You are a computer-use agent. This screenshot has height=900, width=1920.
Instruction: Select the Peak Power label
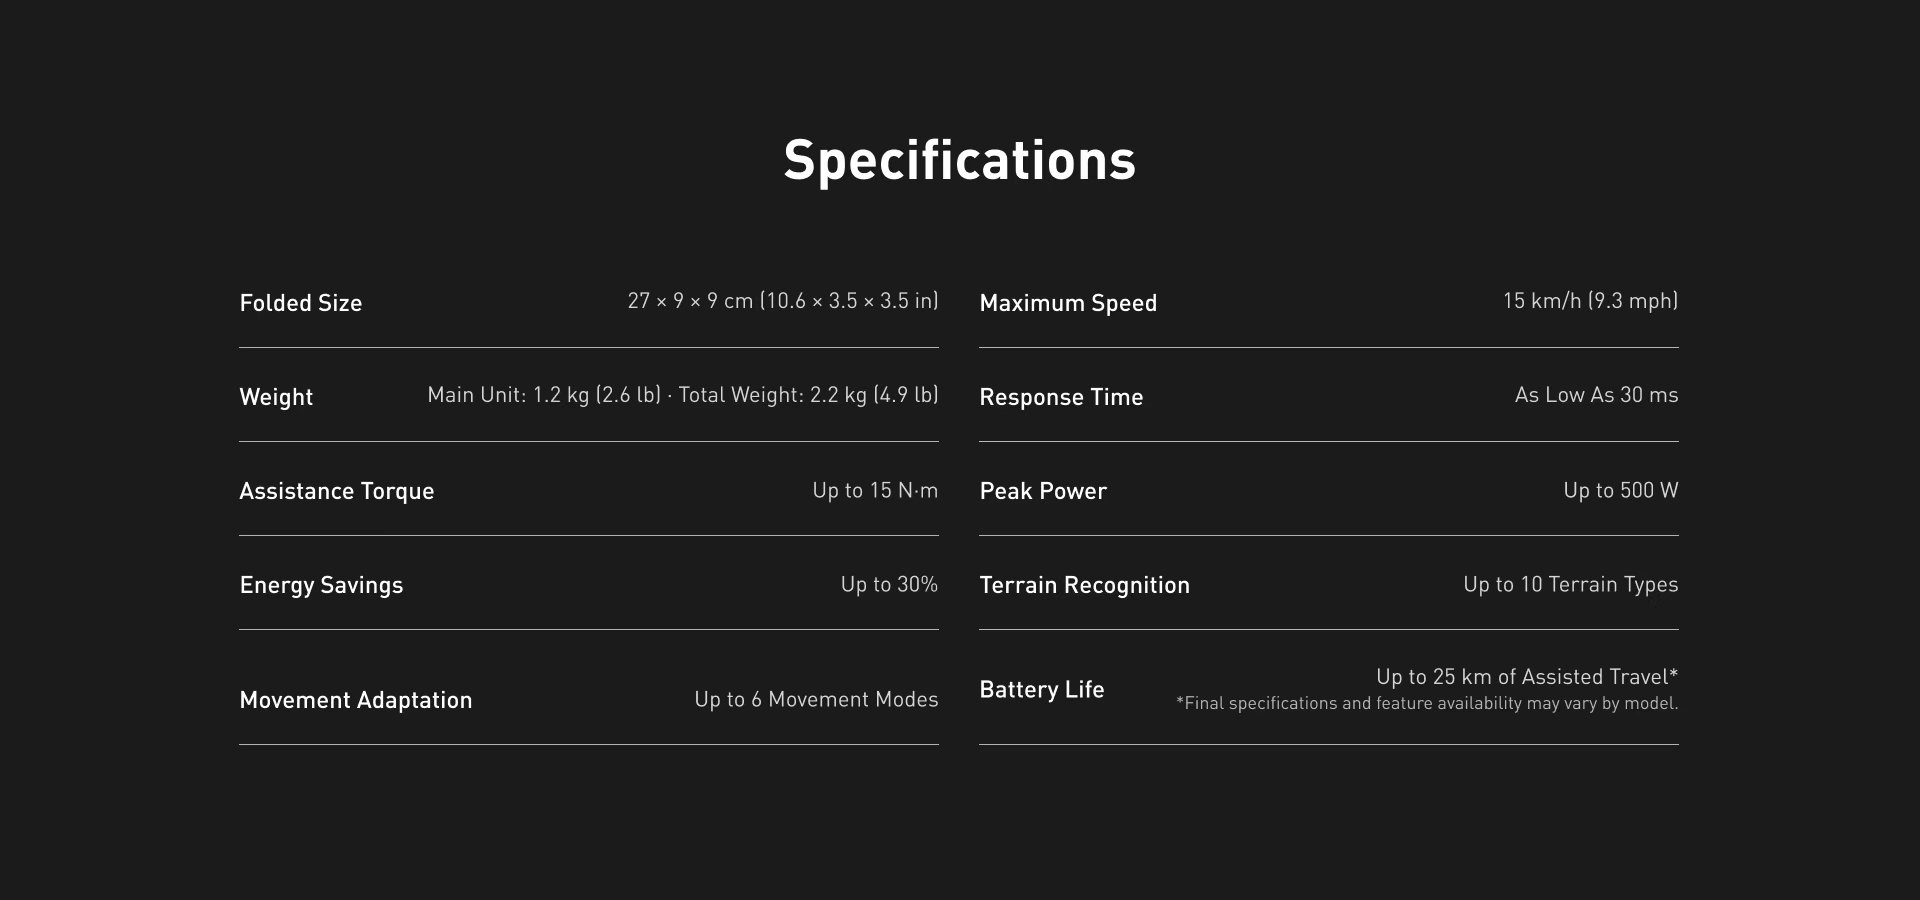tap(1043, 491)
